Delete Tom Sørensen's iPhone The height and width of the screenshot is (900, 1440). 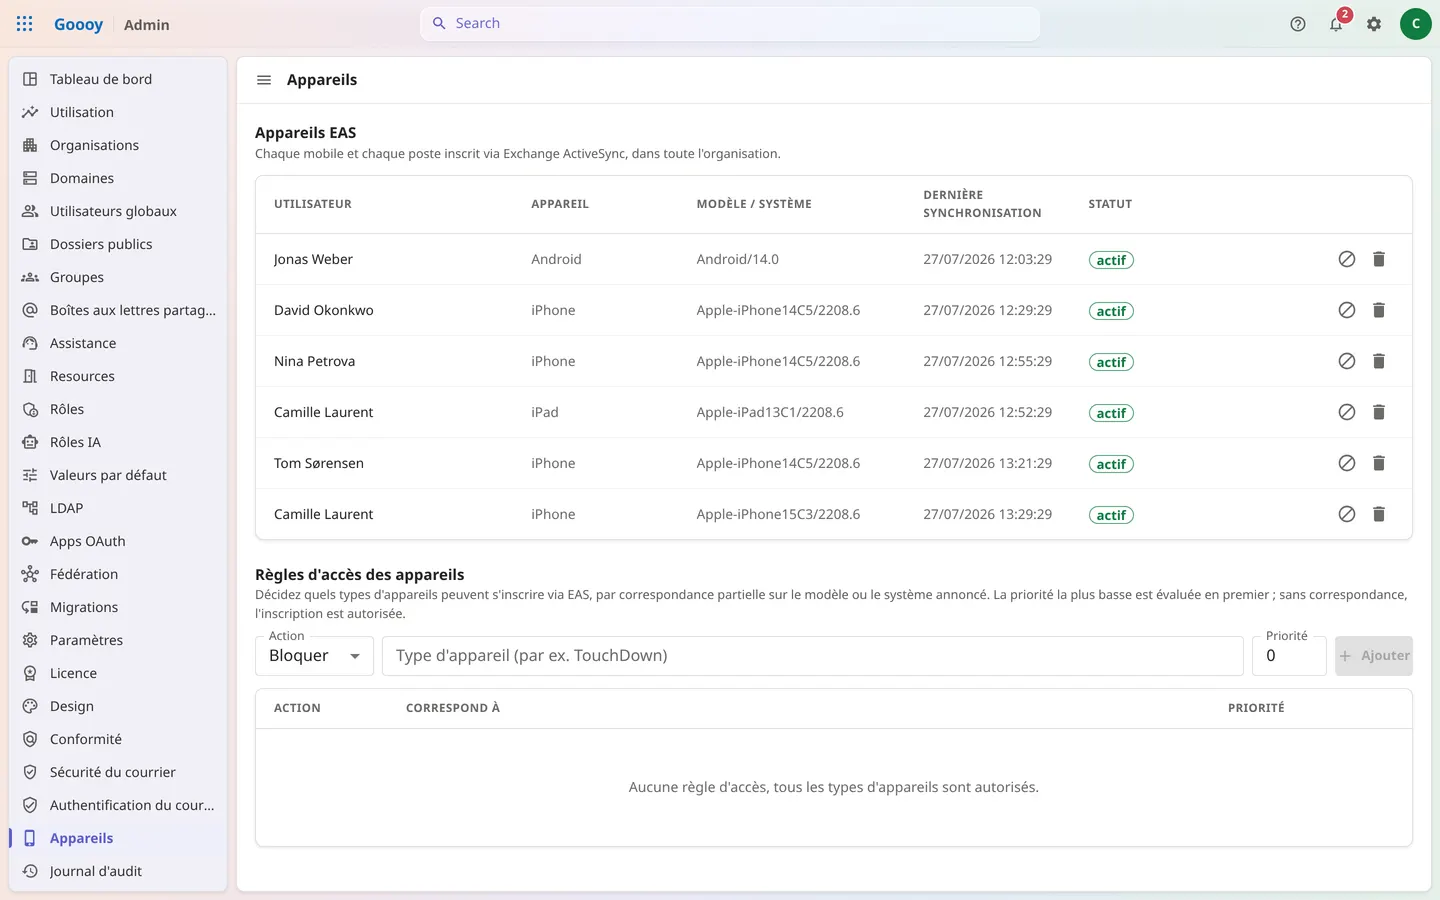tap(1379, 463)
